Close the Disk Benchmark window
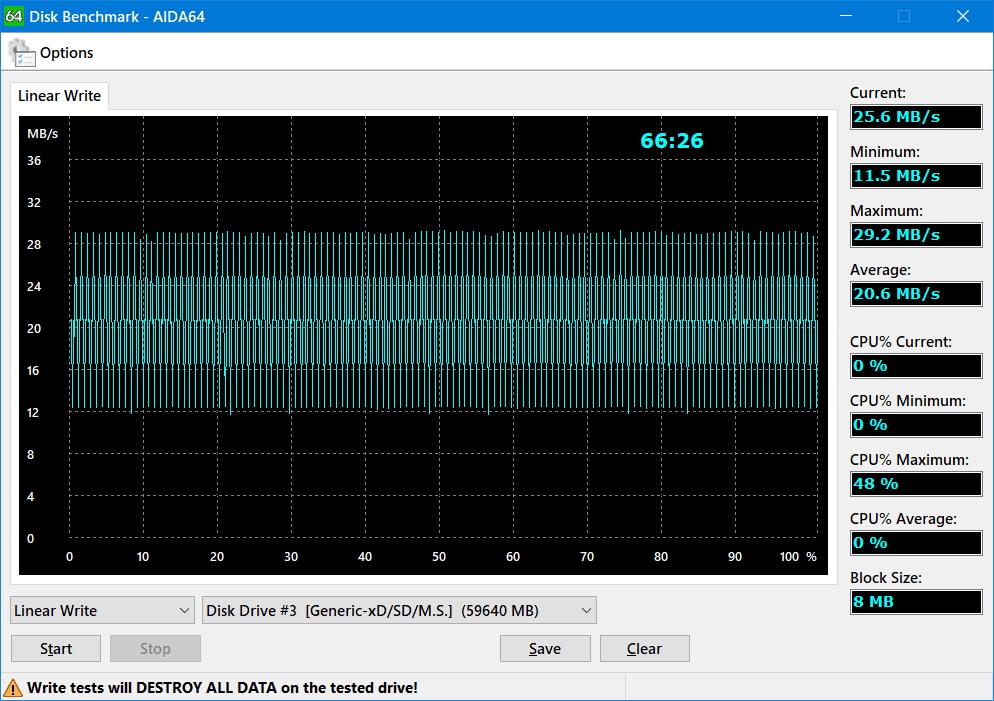Image resolution: width=994 pixels, height=701 pixels. pyautogui.click(x=962, y=16)
